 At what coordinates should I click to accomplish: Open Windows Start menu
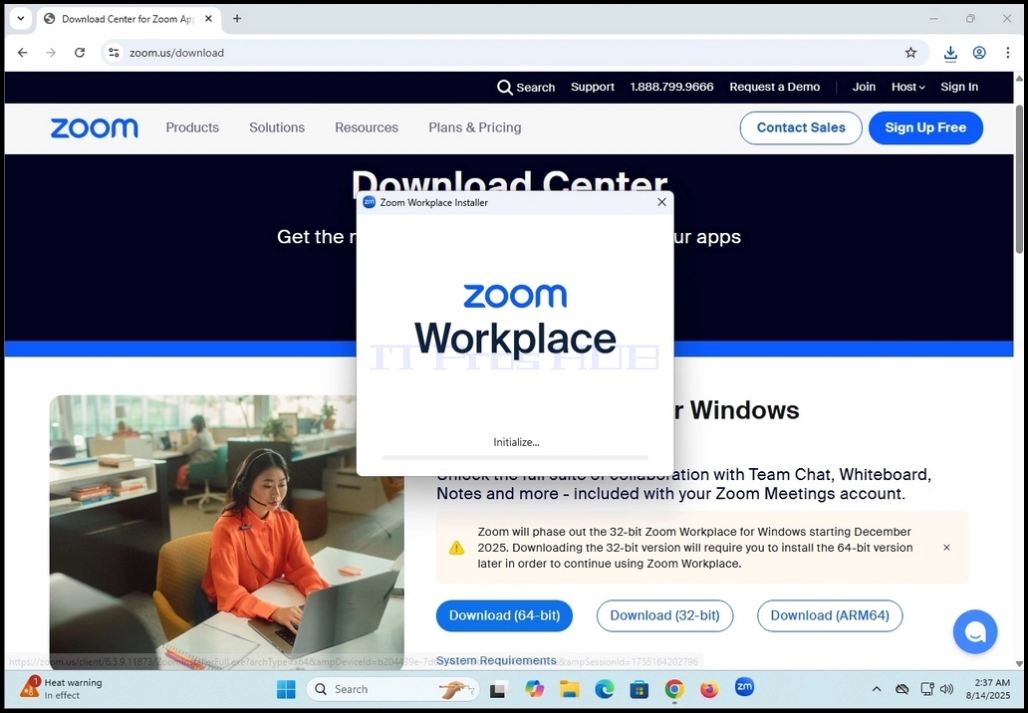pos(286,689)
